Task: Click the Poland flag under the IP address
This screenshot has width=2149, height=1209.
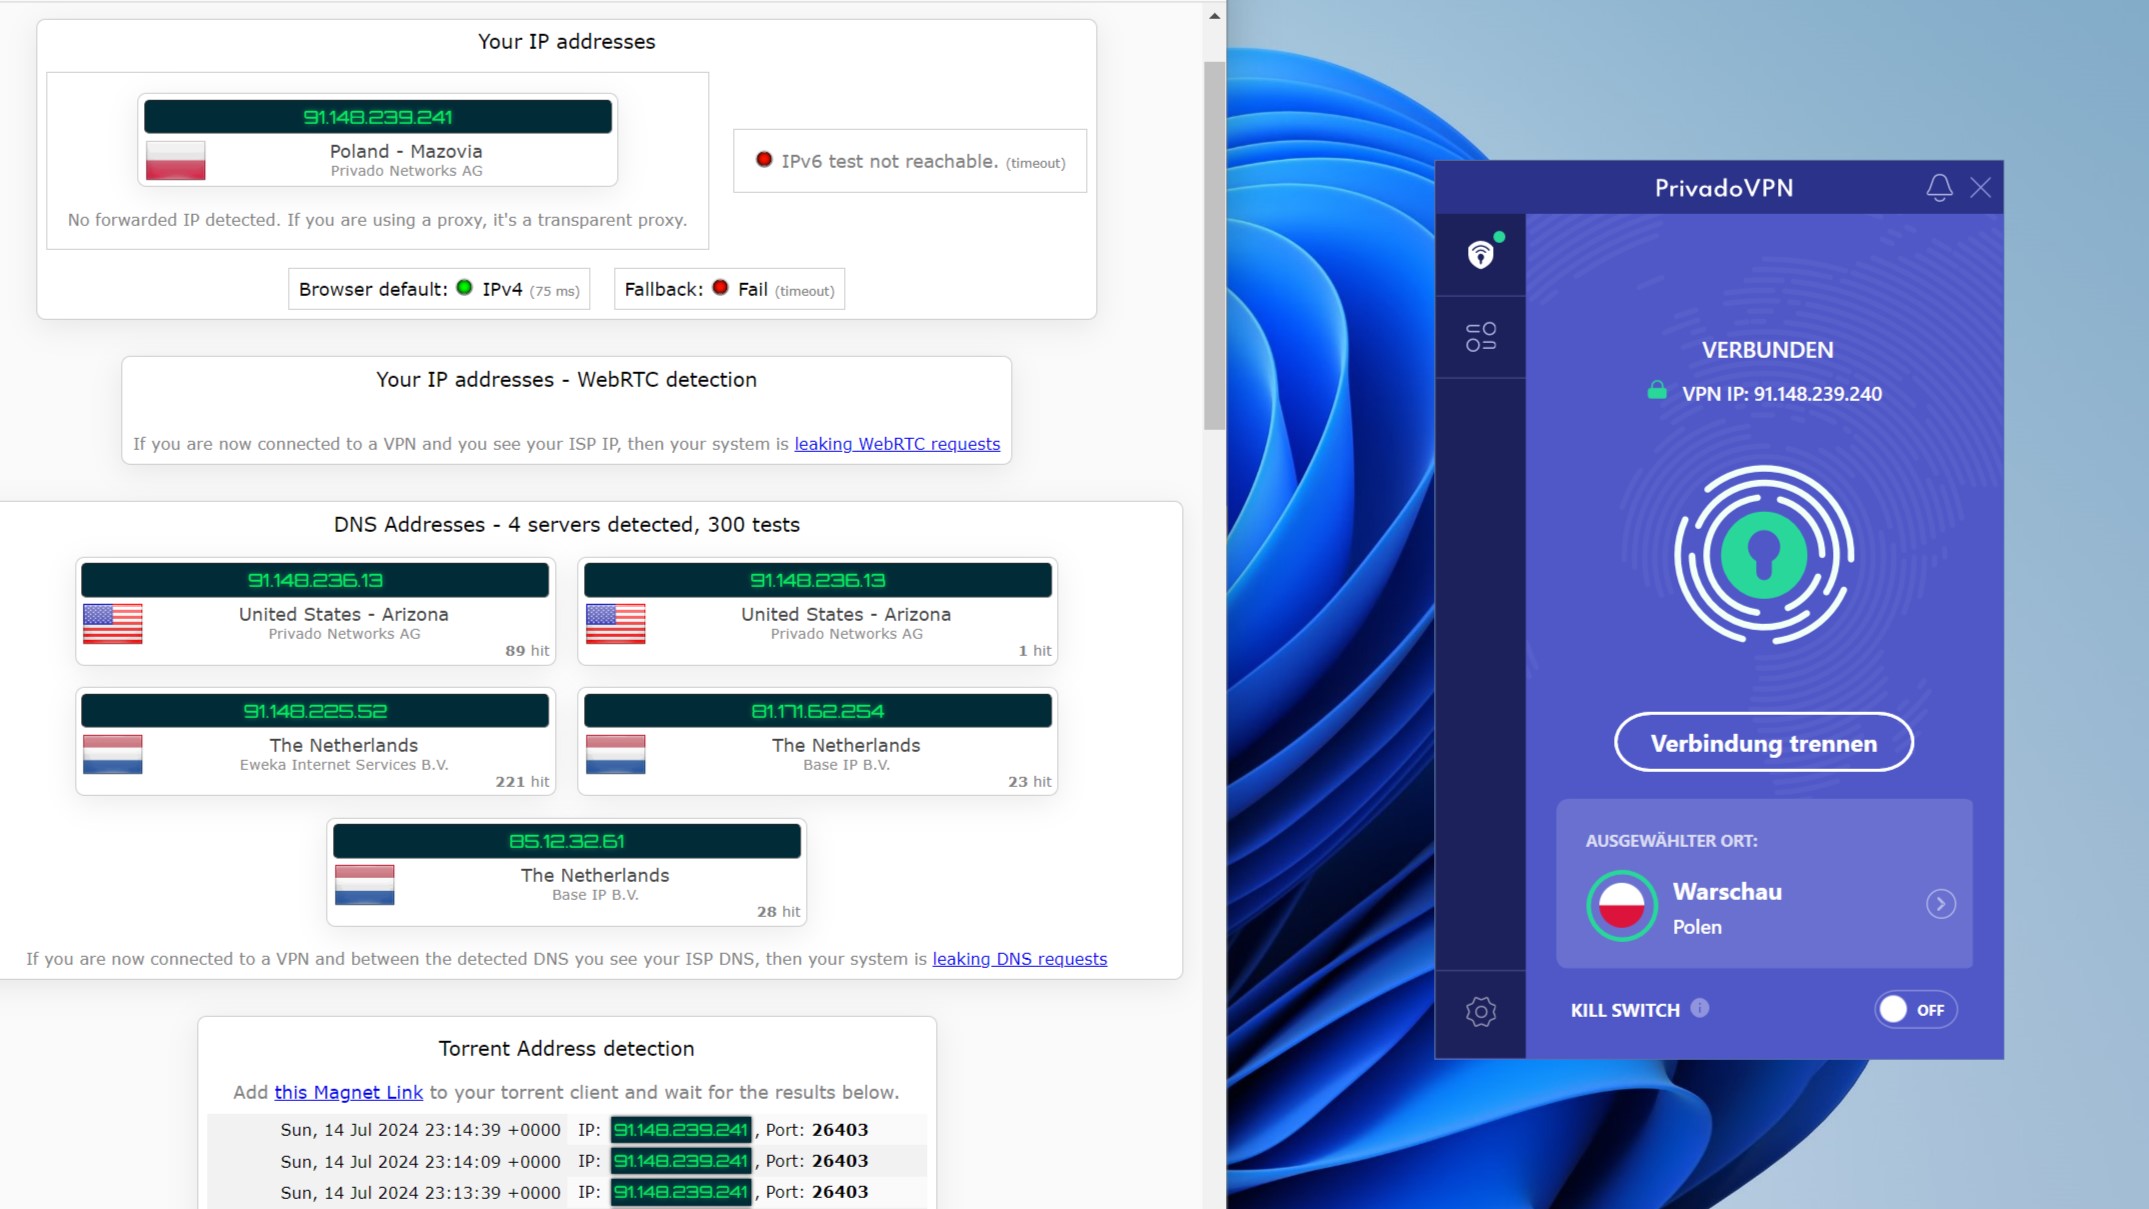Action: 176,160
